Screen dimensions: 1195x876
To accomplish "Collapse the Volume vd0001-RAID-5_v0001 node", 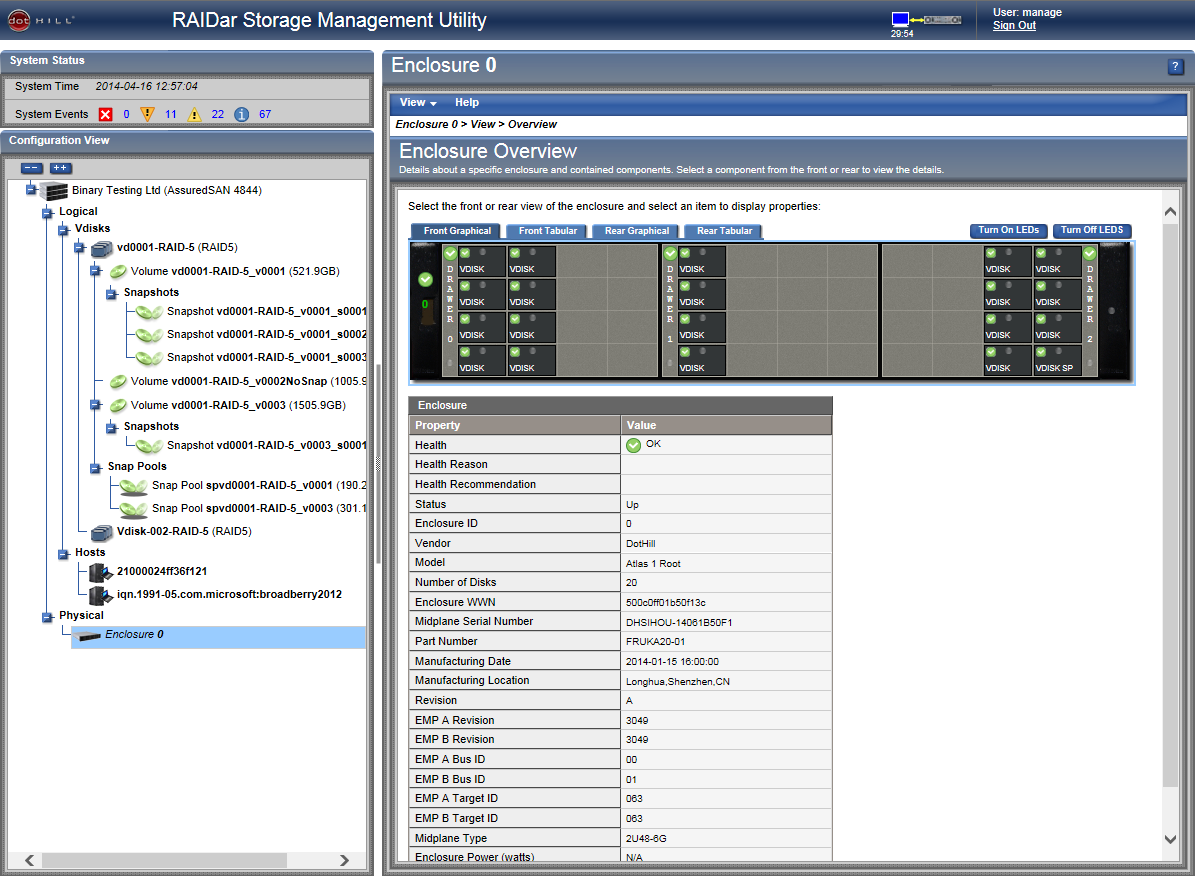I will click(95, 271).
